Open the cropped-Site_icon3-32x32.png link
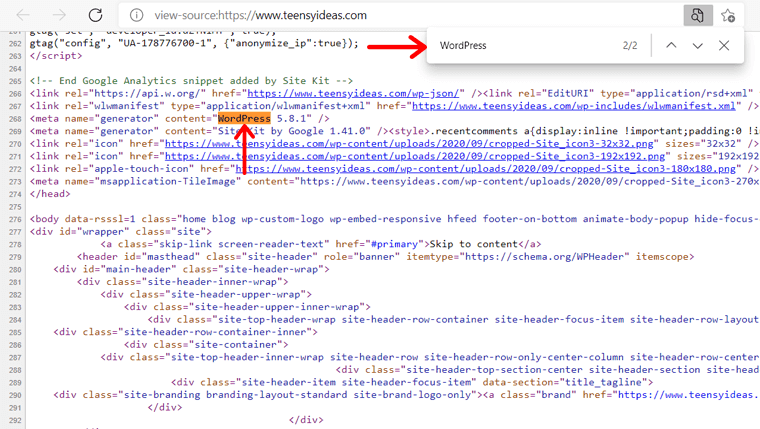Viewport: 760px width, 429px height. 409,143
